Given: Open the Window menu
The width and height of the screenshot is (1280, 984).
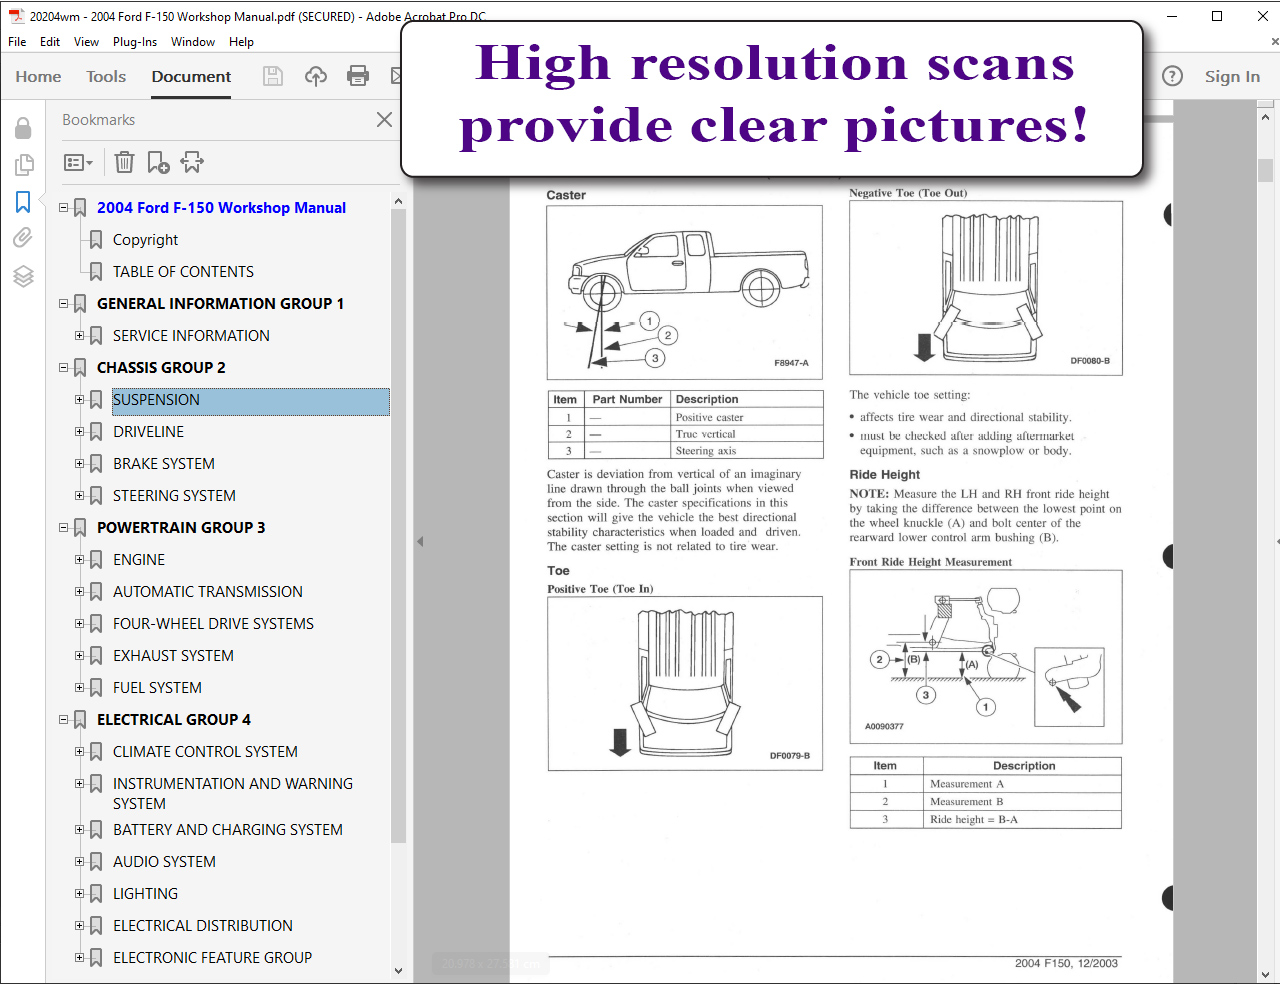Looking at the screenshot, I should pos(193,42).
